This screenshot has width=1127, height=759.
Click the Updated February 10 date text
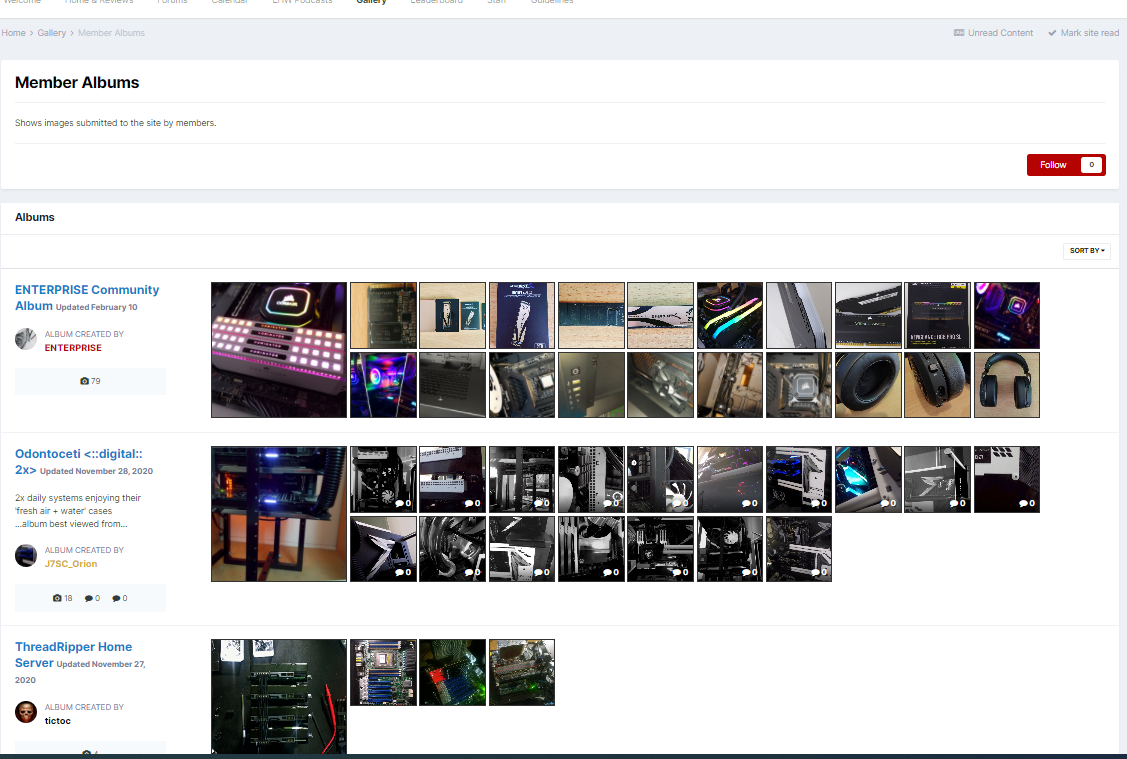[x=96, y=307]
